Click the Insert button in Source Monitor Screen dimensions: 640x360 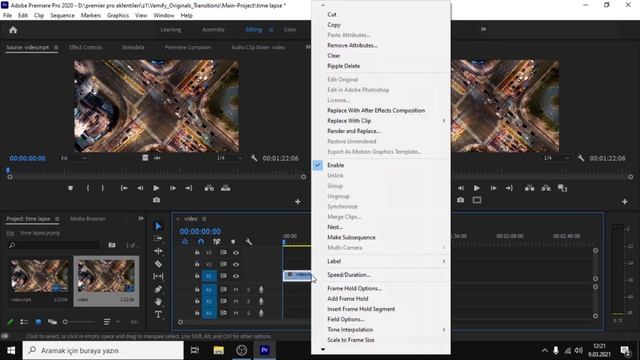click(x=209, y=188)
